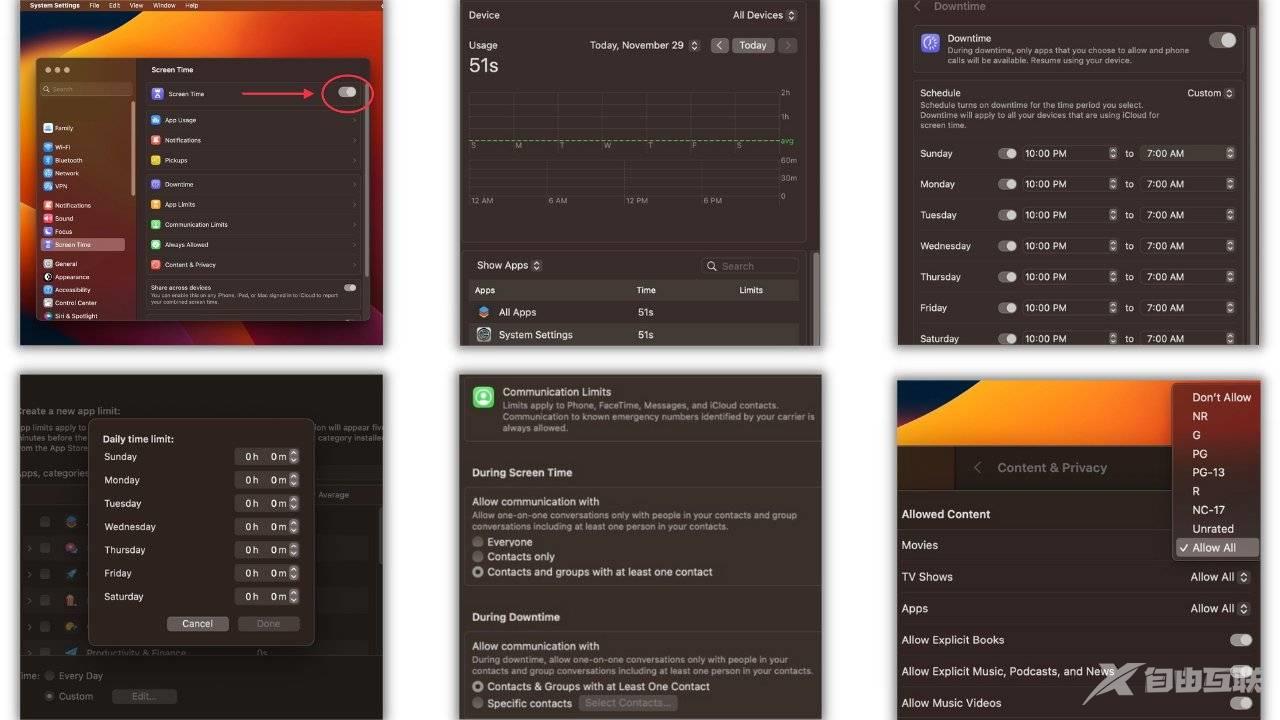Click Select Contacts... button
The height and width of the screenshot is (720, 1280).
(628, 703)
